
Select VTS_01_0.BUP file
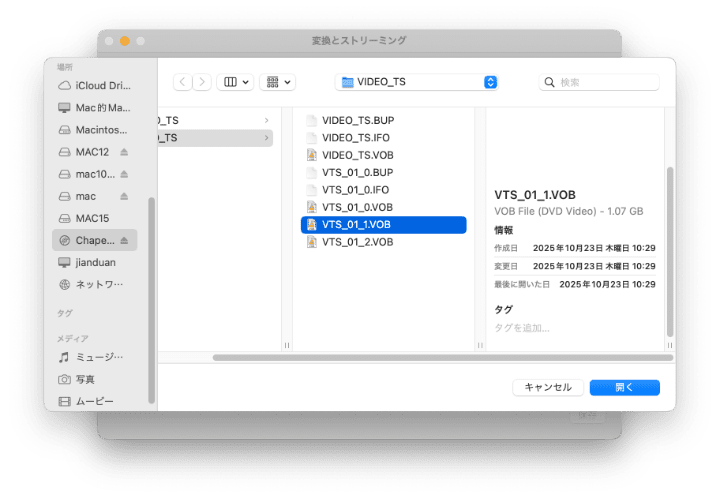(384, 173)
